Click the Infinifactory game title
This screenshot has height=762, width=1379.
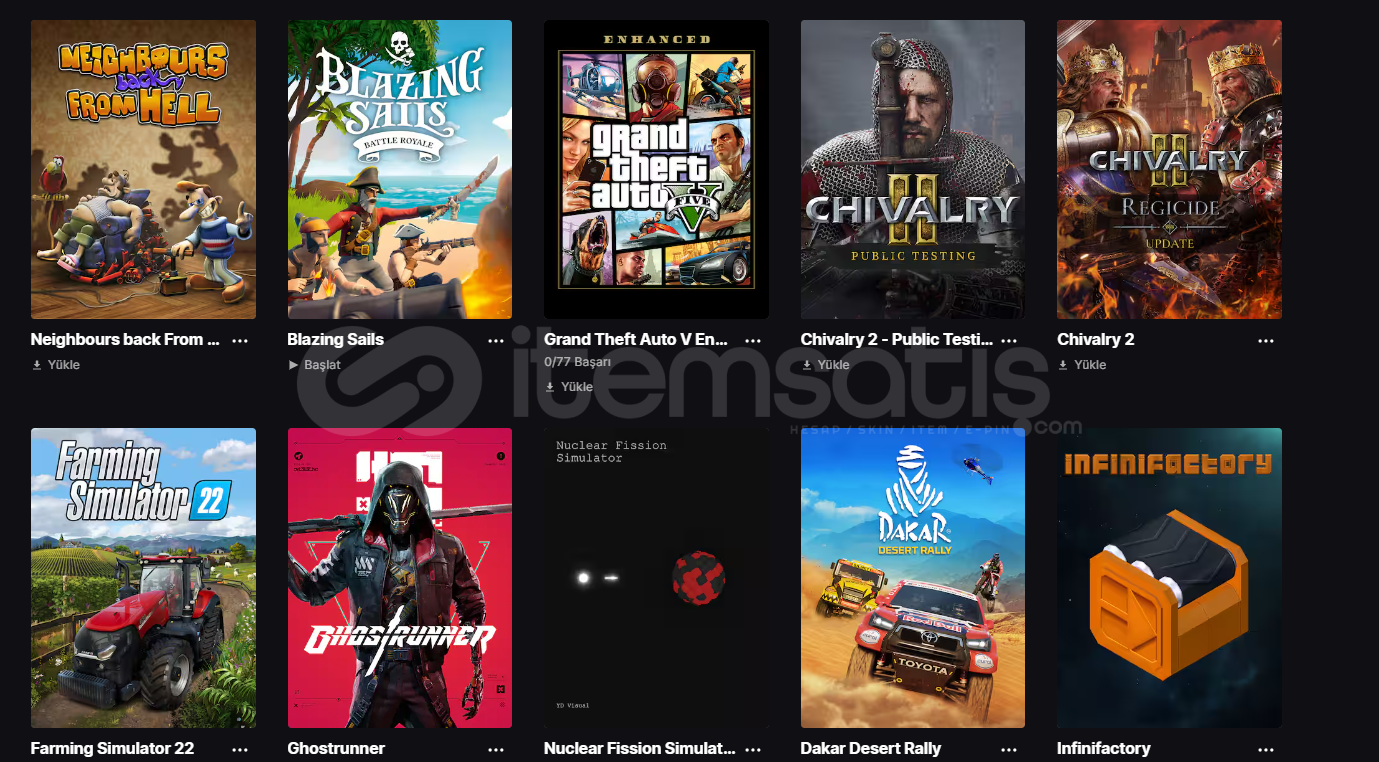[x=1104, y=748]
